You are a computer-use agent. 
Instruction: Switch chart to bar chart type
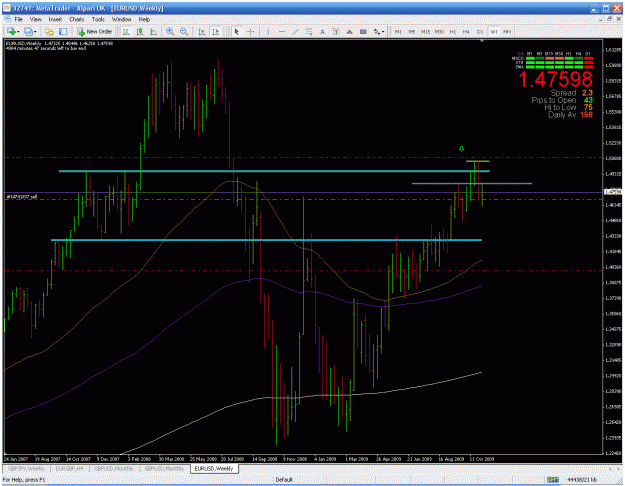pos(126,31)
